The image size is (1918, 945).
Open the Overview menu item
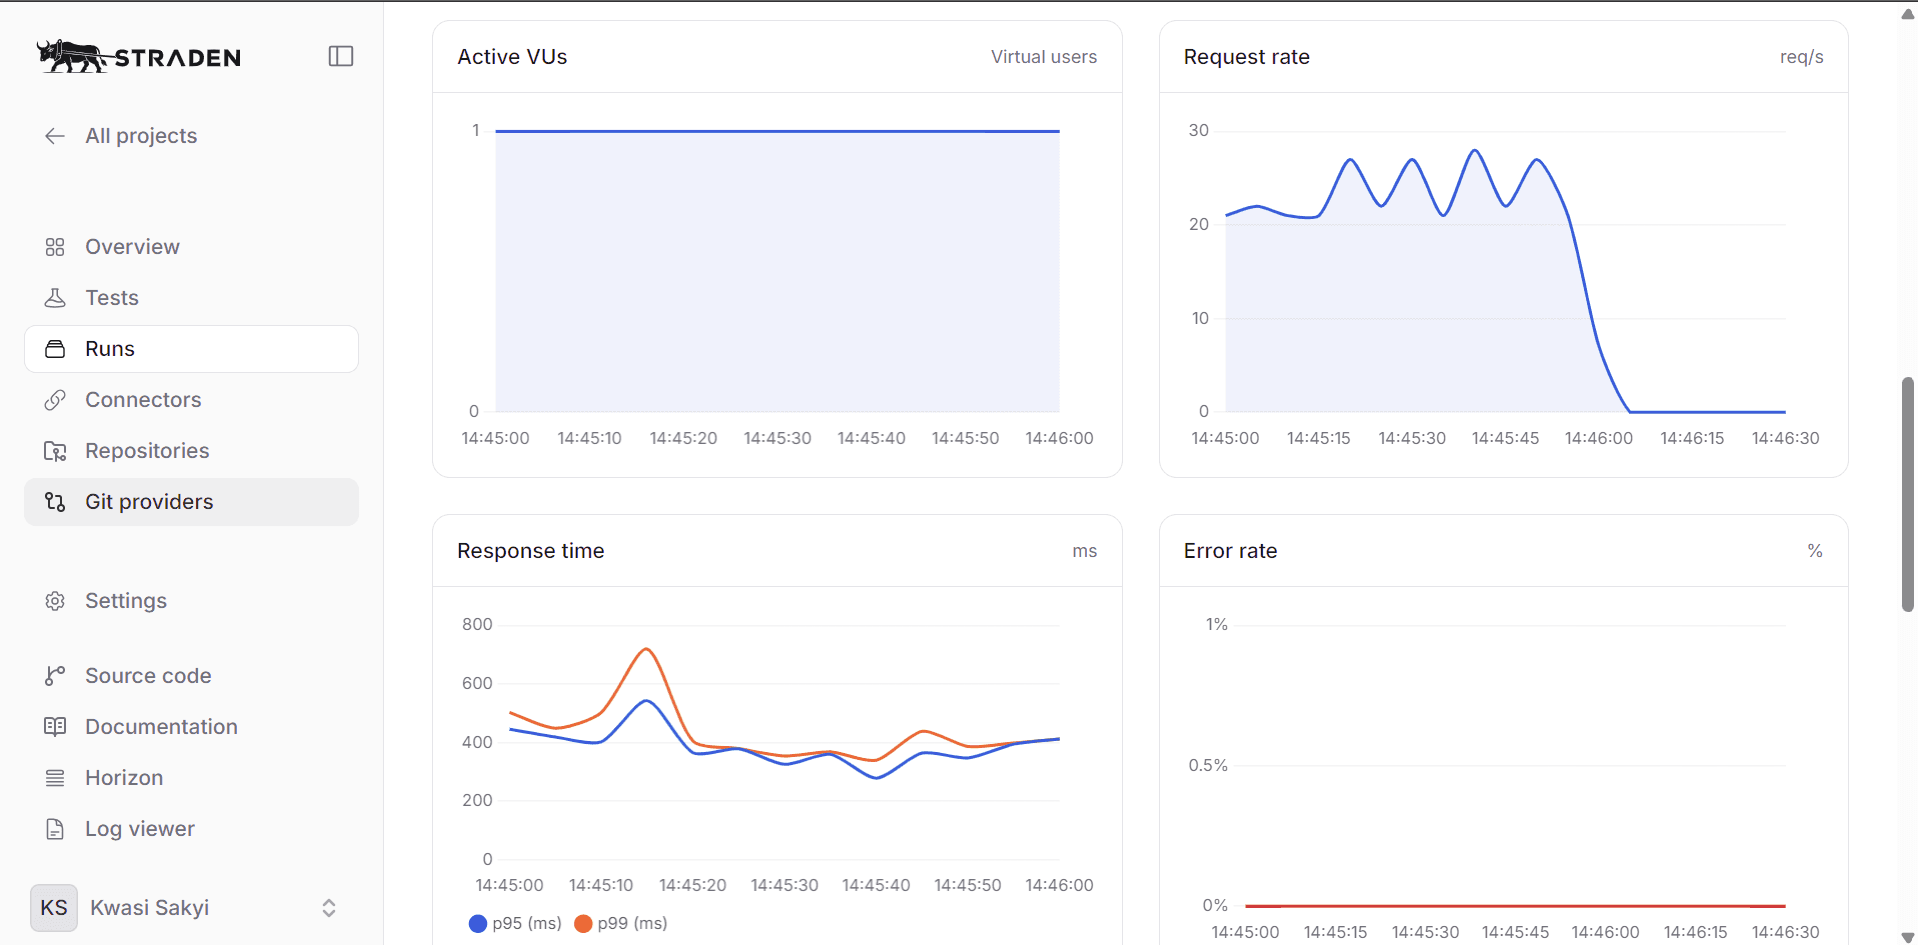(x=191, y=247)
